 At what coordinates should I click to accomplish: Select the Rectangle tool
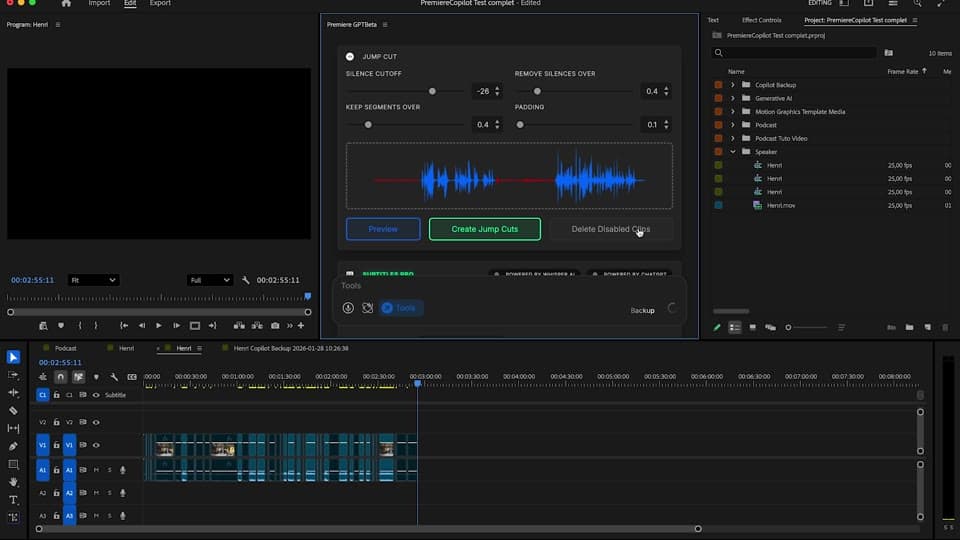13,464
